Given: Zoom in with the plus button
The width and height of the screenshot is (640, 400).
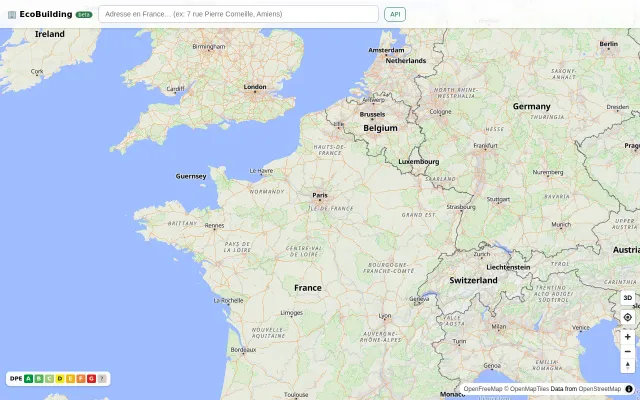Looking at the screenshot, I should pyautogui.click(x=628, y=337).
